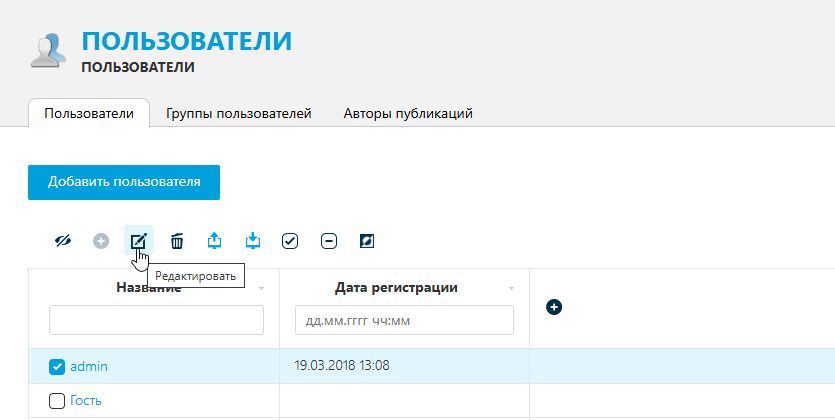Click the export upload arrow icon
This screenshot has width=835, height=420.
point(214,241)
